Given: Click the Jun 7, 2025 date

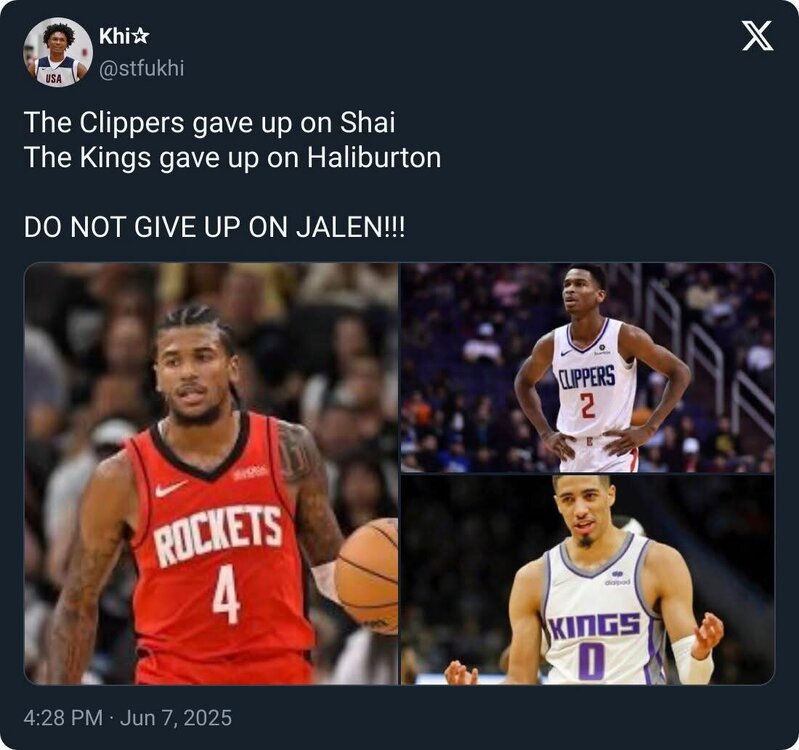Looking at the screenshot, I should coord(176,717).
